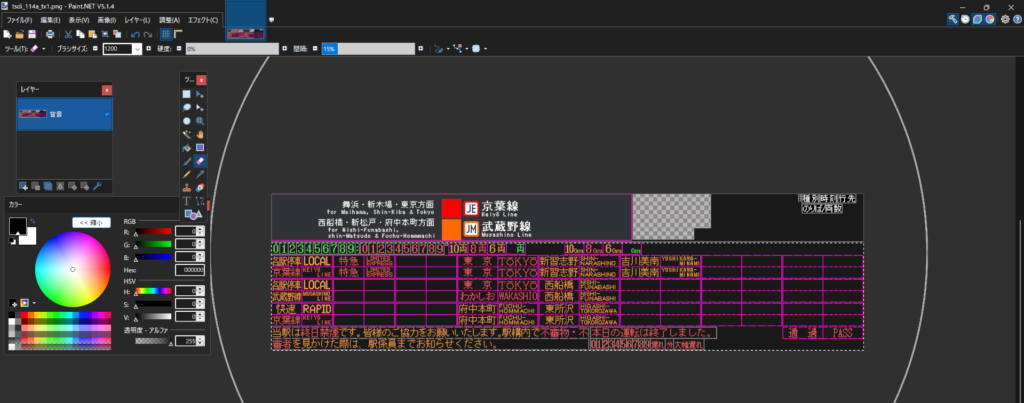This screenshot has height=403, width=1024.
Task: Open layer properties wrench icon
Action: [x=97, y=185]
